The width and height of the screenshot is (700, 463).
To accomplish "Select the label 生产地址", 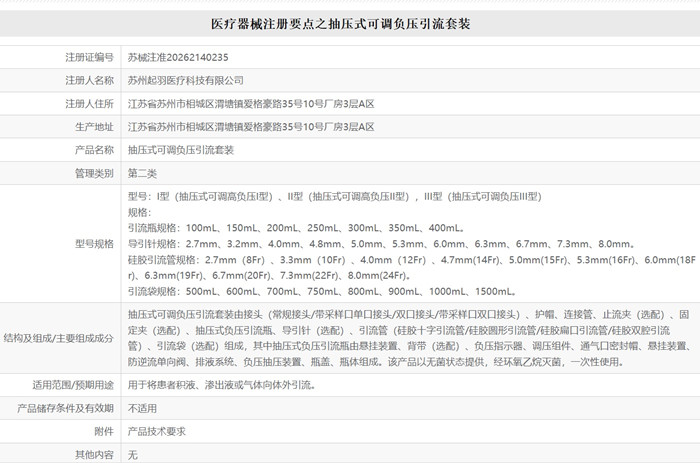I will tap(94, 127).
